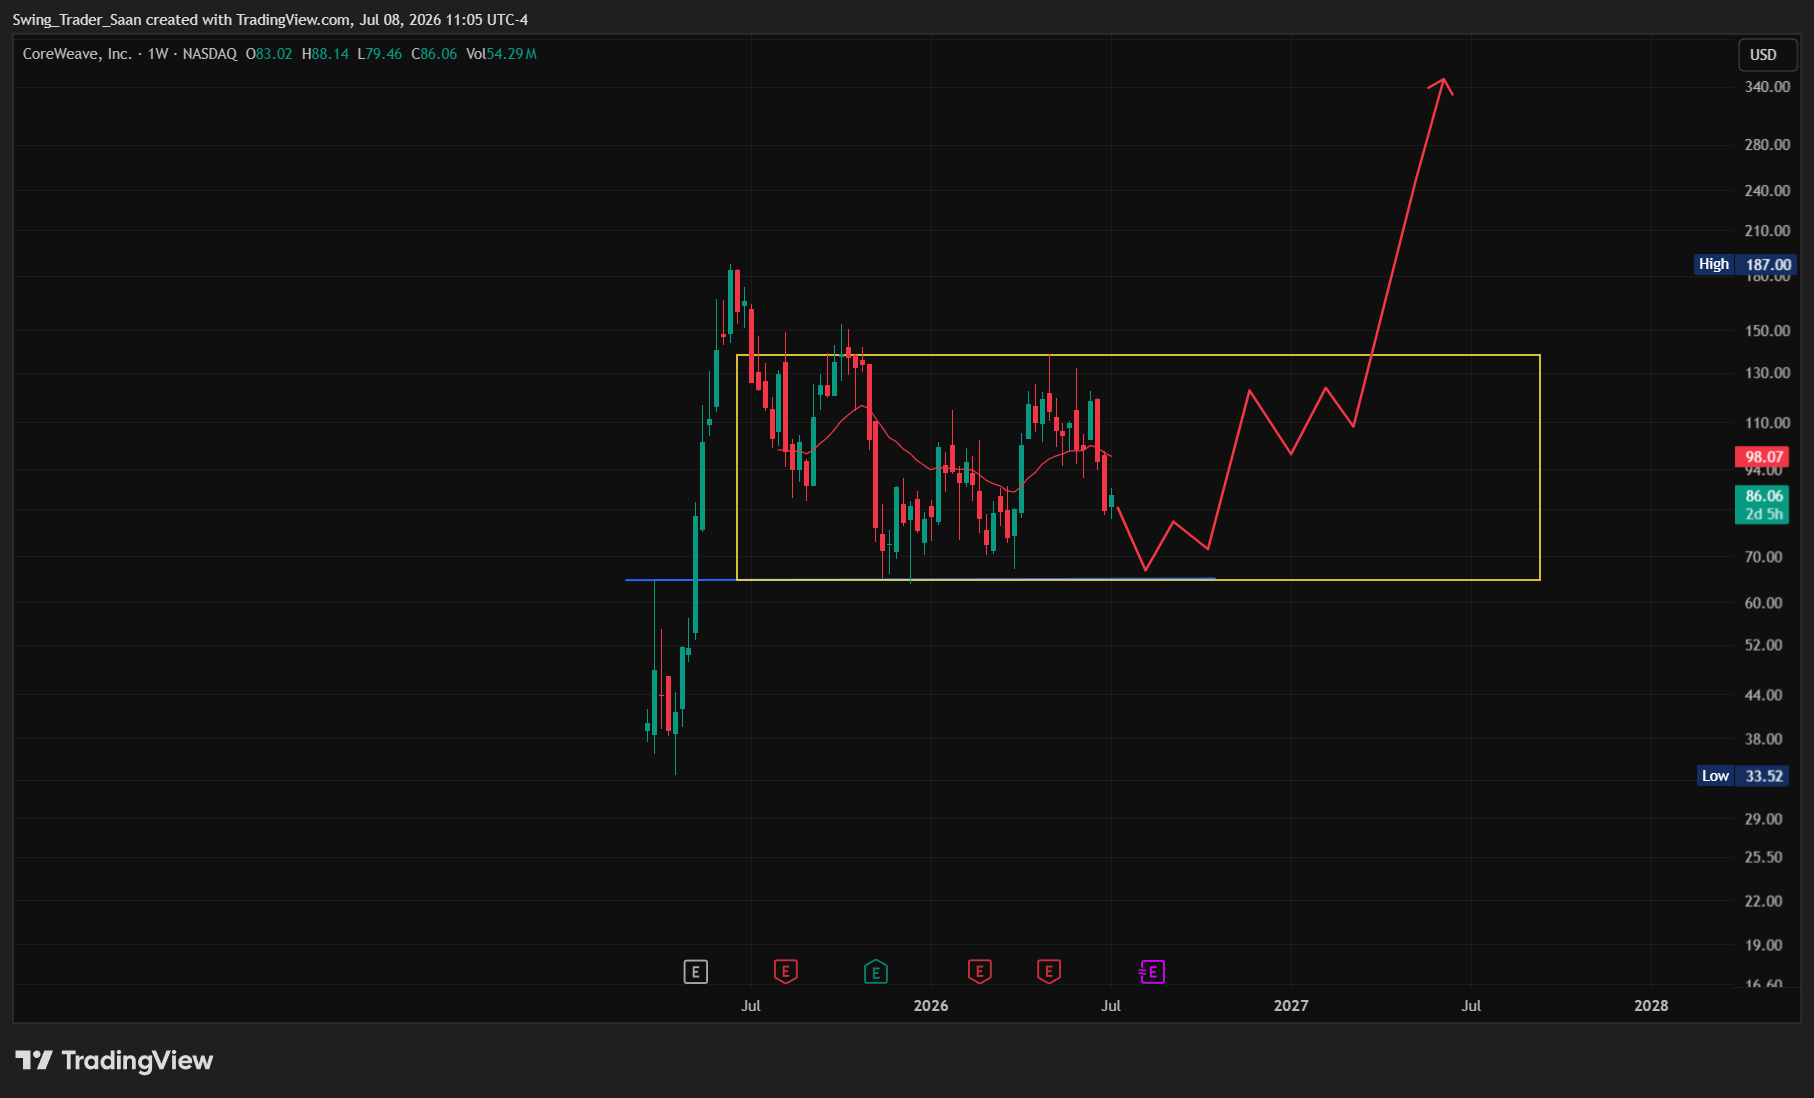Click the open value O83.02
This screenshot has height=1098, width=1814.
click(x=269, y=54)
